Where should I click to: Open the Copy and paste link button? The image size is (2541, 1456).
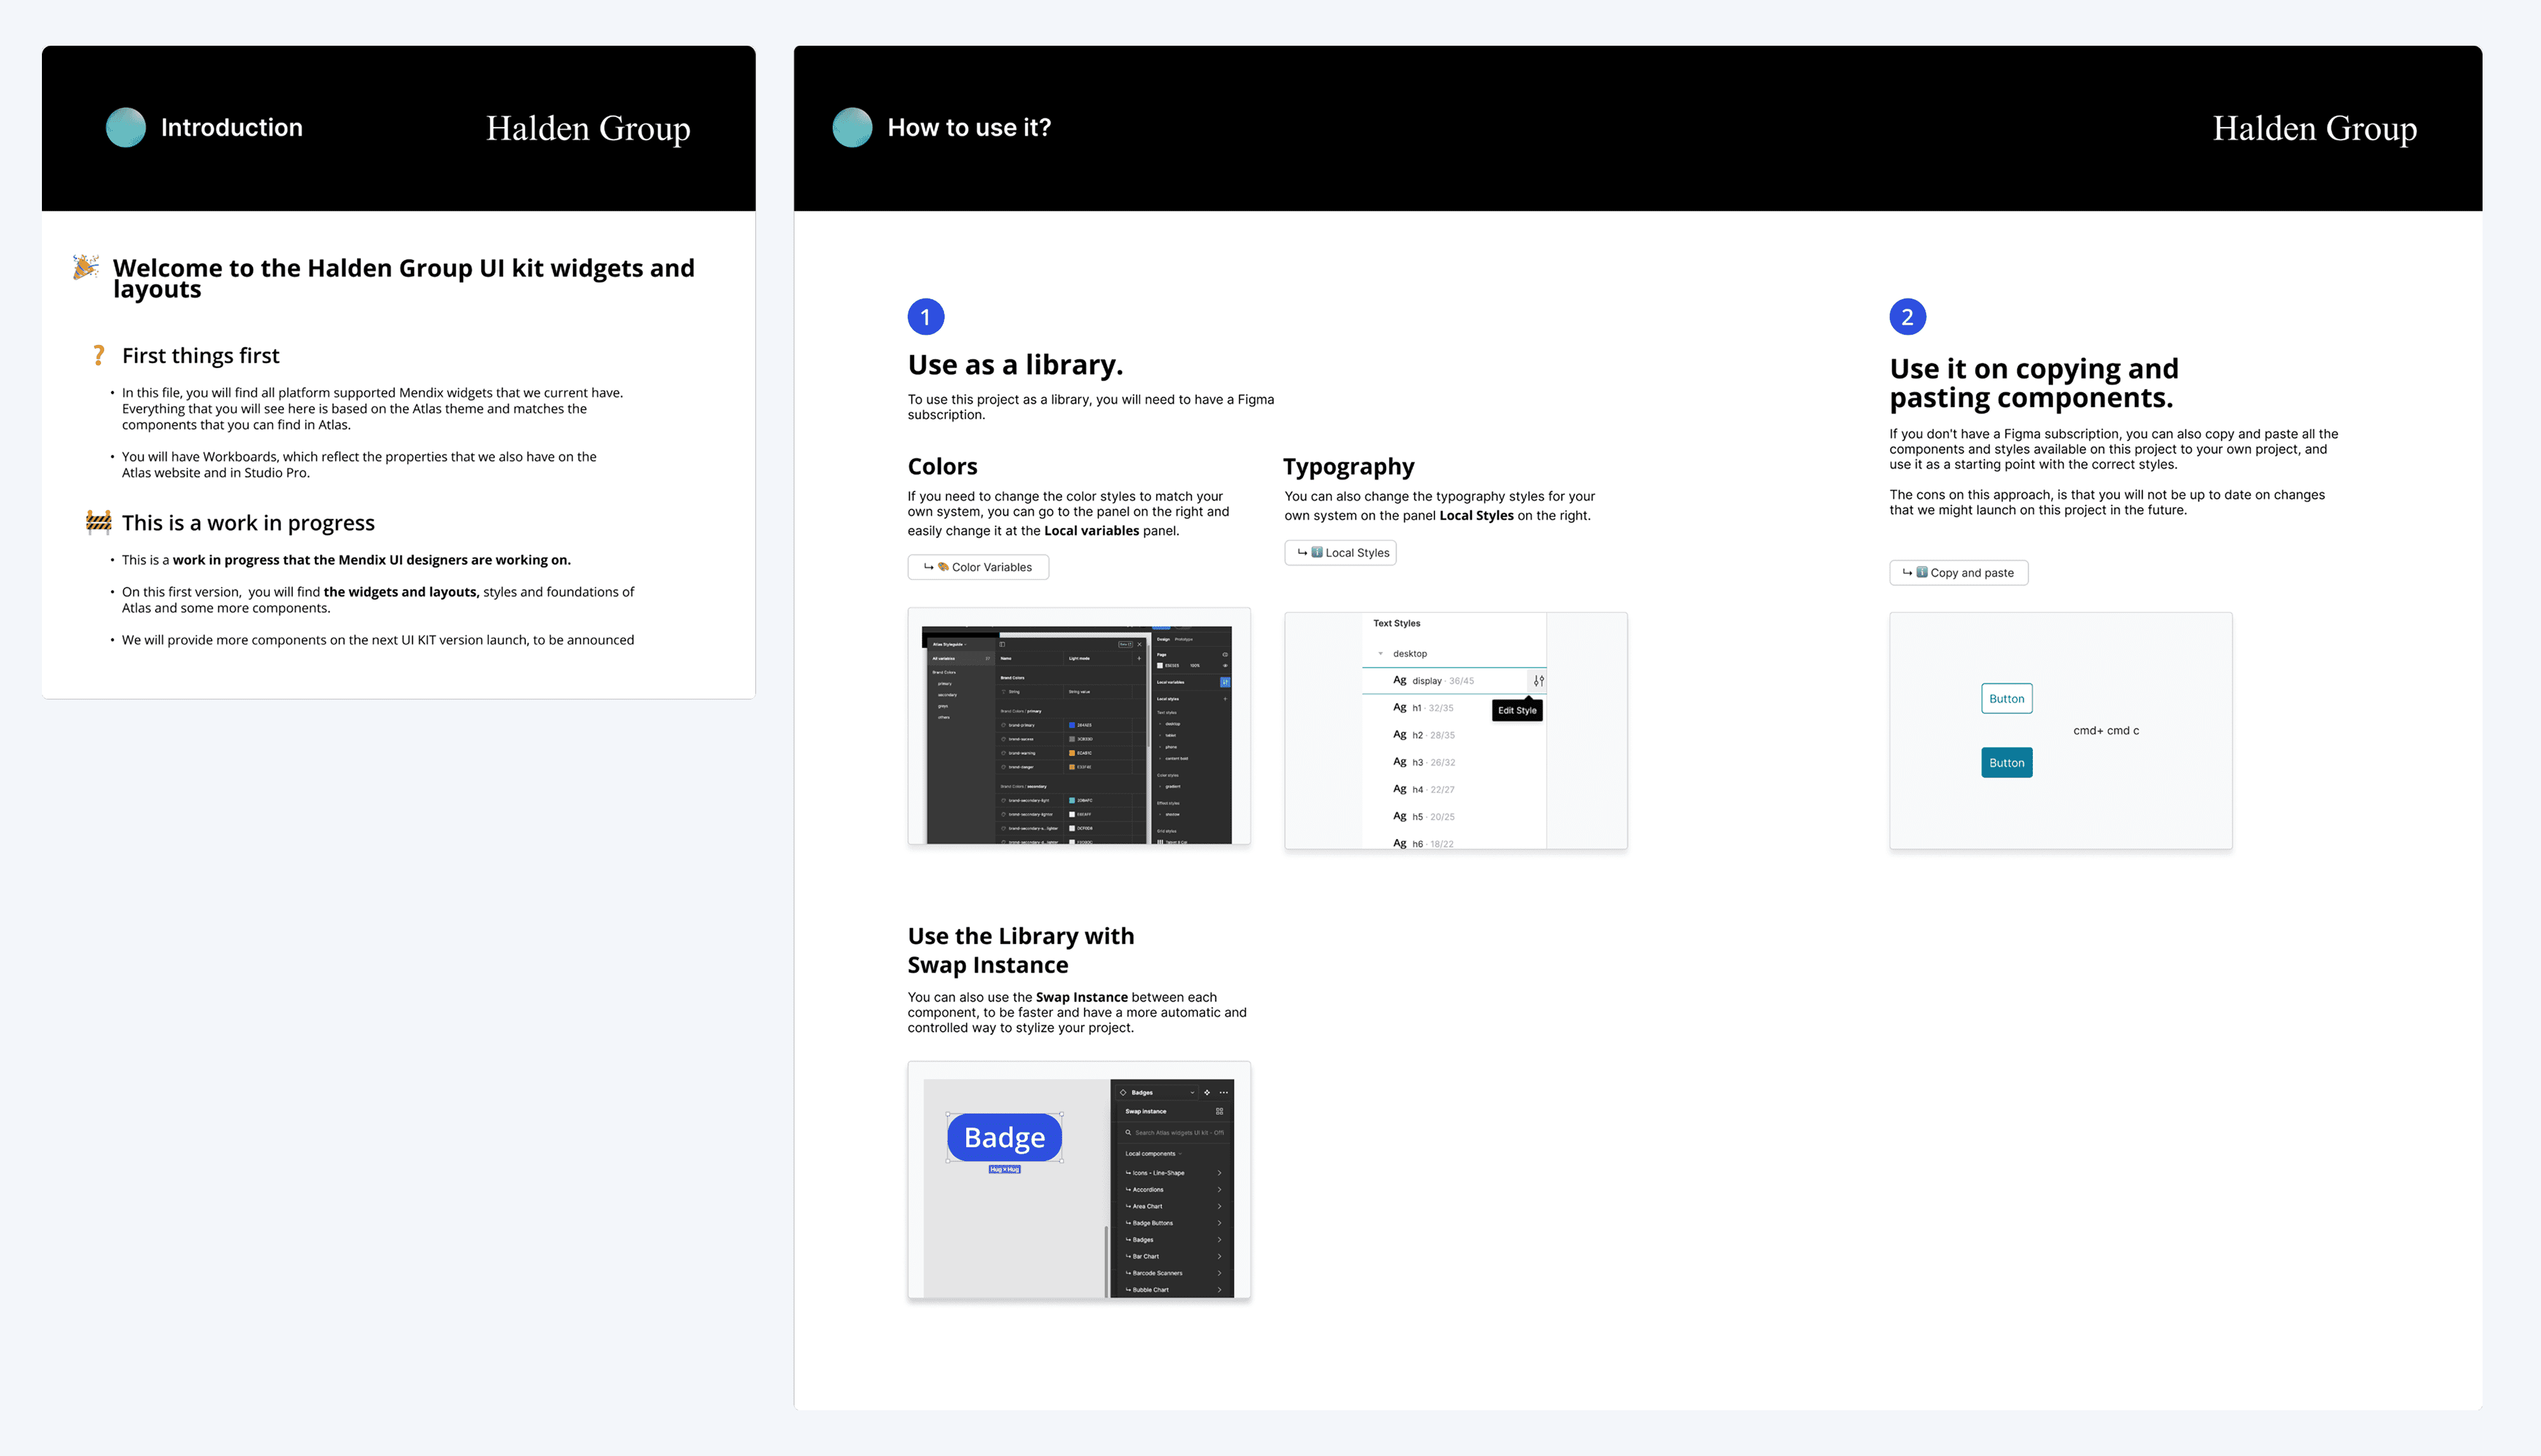(1958, 573)
